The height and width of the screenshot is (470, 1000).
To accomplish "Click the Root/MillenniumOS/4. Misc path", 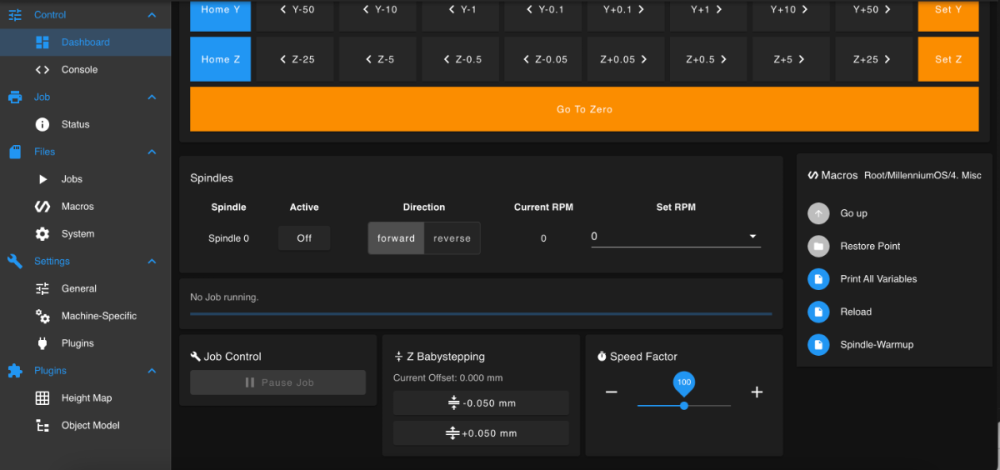I will [923, 175].
